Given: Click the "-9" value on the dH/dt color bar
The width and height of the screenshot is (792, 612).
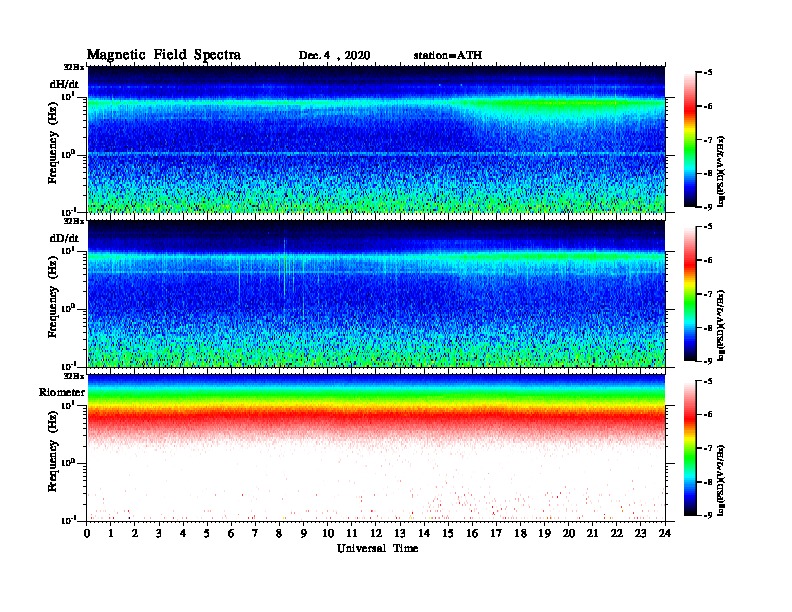Looking at the screenshot, I should click(x=708, y=207).
